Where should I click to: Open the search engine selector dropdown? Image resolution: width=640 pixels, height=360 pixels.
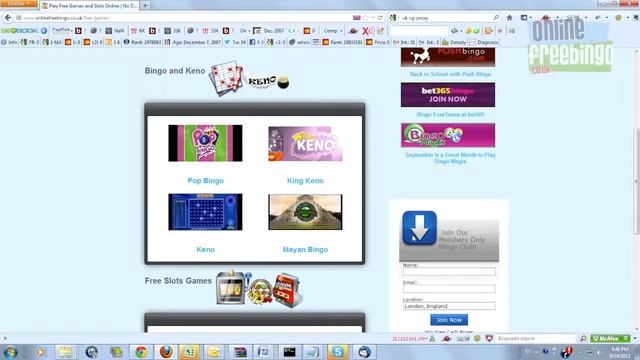(394, 18)
